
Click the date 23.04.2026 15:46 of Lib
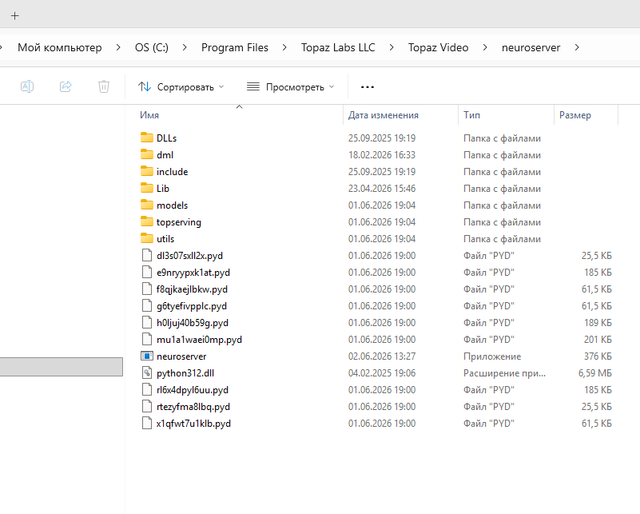pos(382,189)
